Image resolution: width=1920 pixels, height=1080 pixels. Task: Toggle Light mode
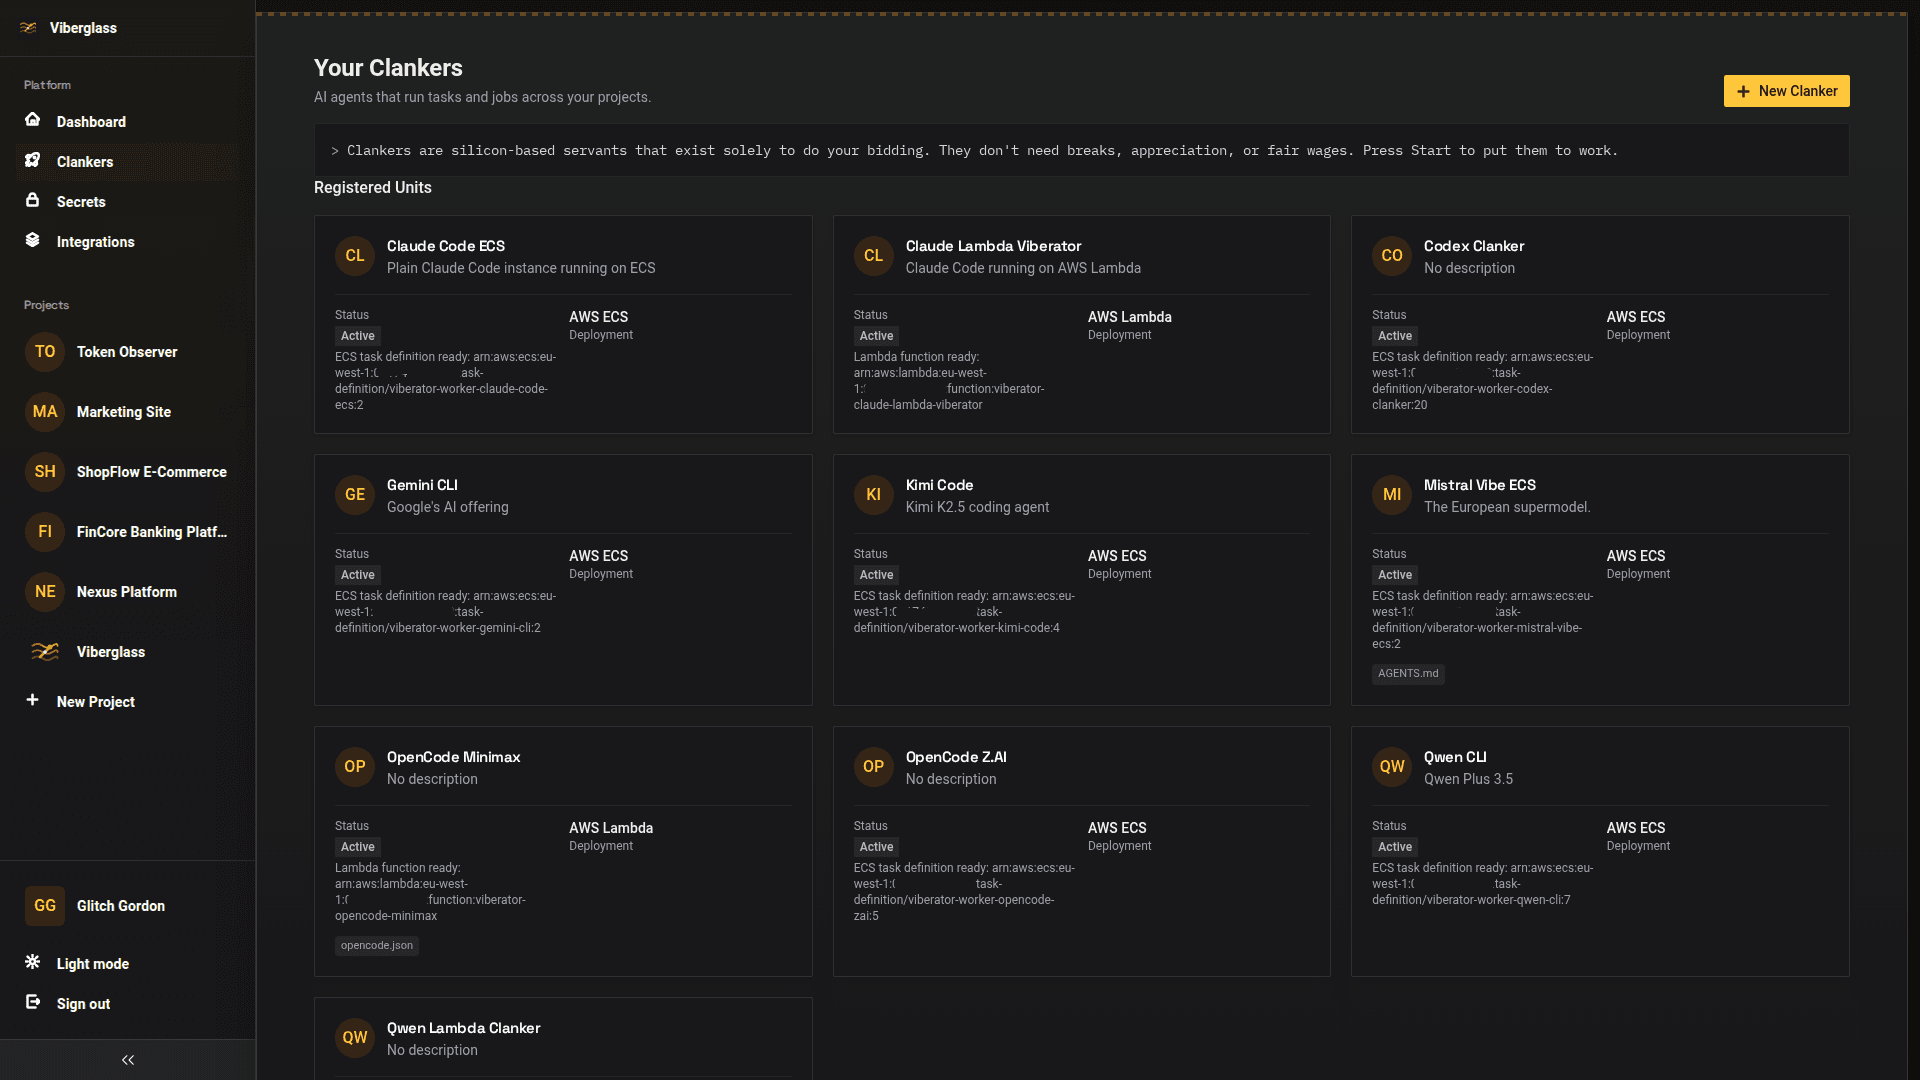33,963
